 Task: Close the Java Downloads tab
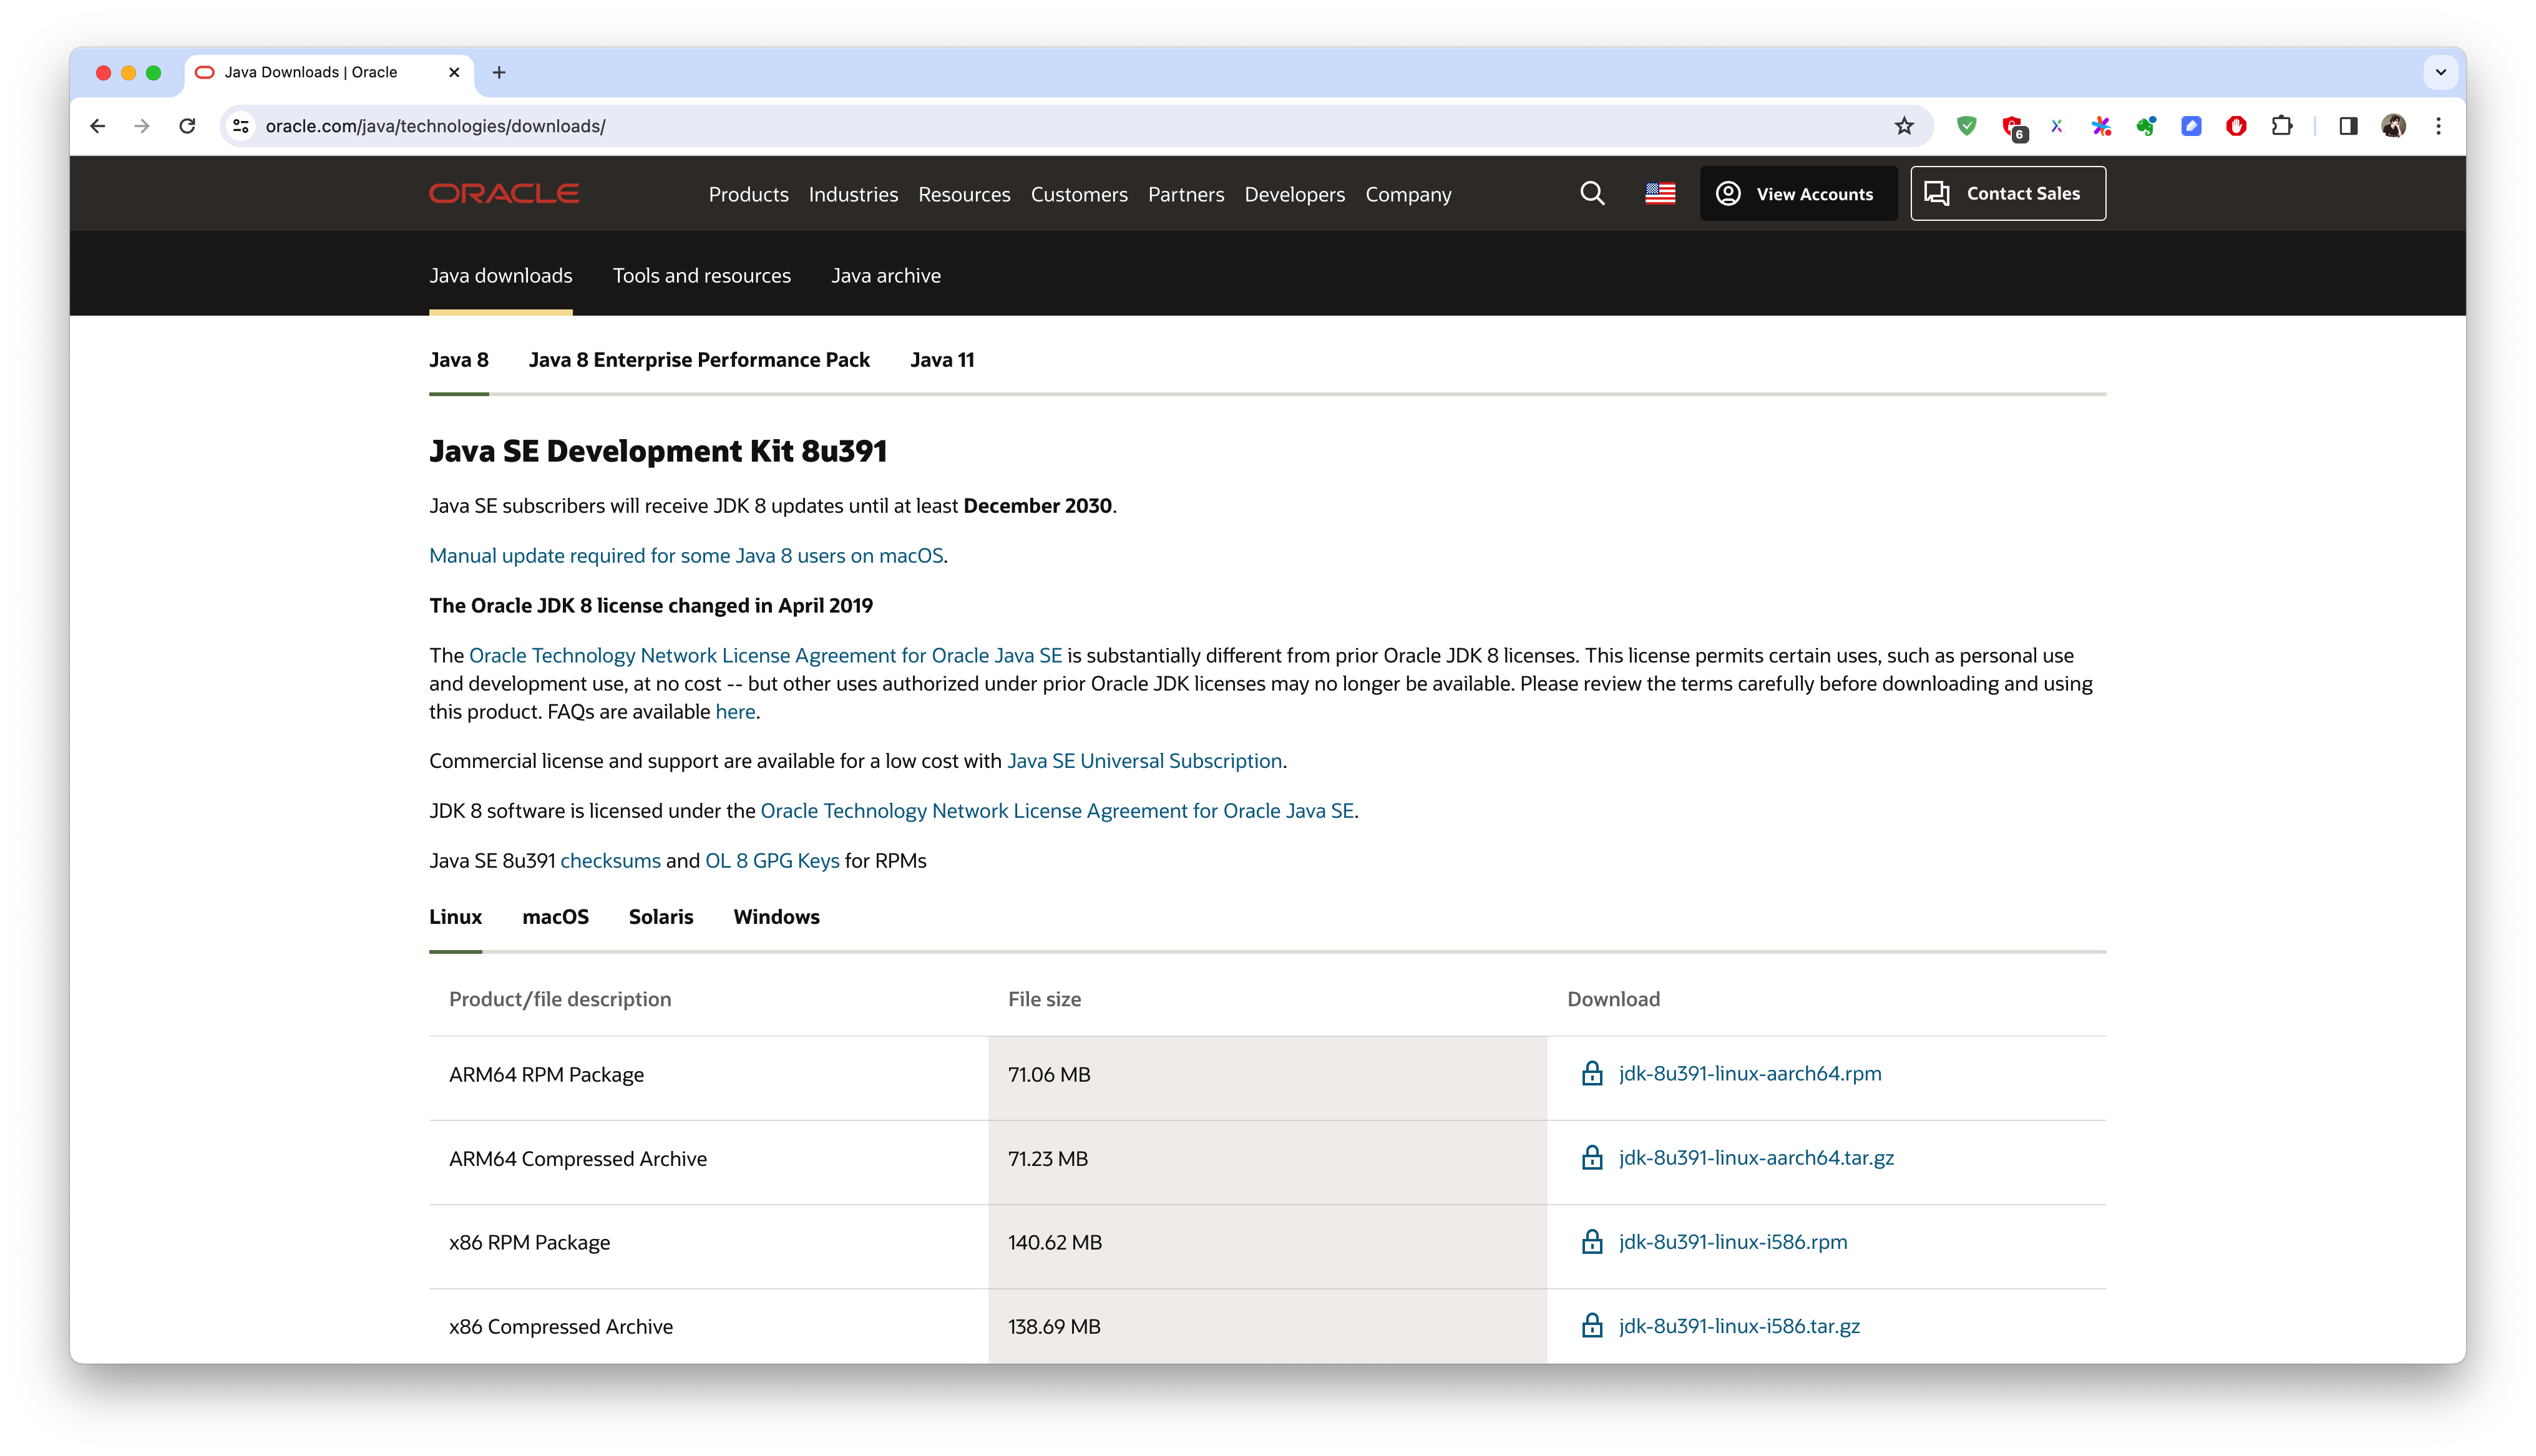tap(454, 72)
